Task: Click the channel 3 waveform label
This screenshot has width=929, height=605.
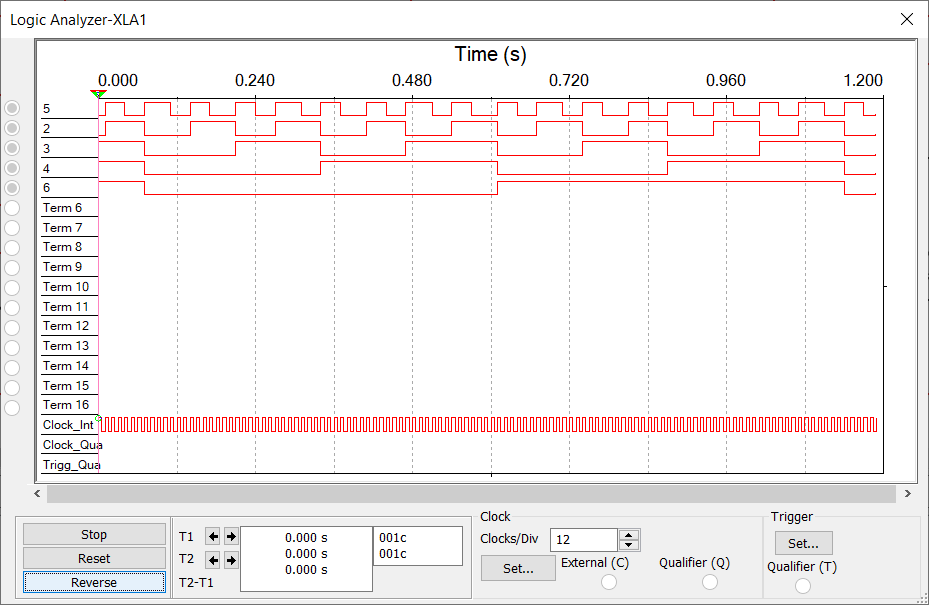Action: coord(46,149)
